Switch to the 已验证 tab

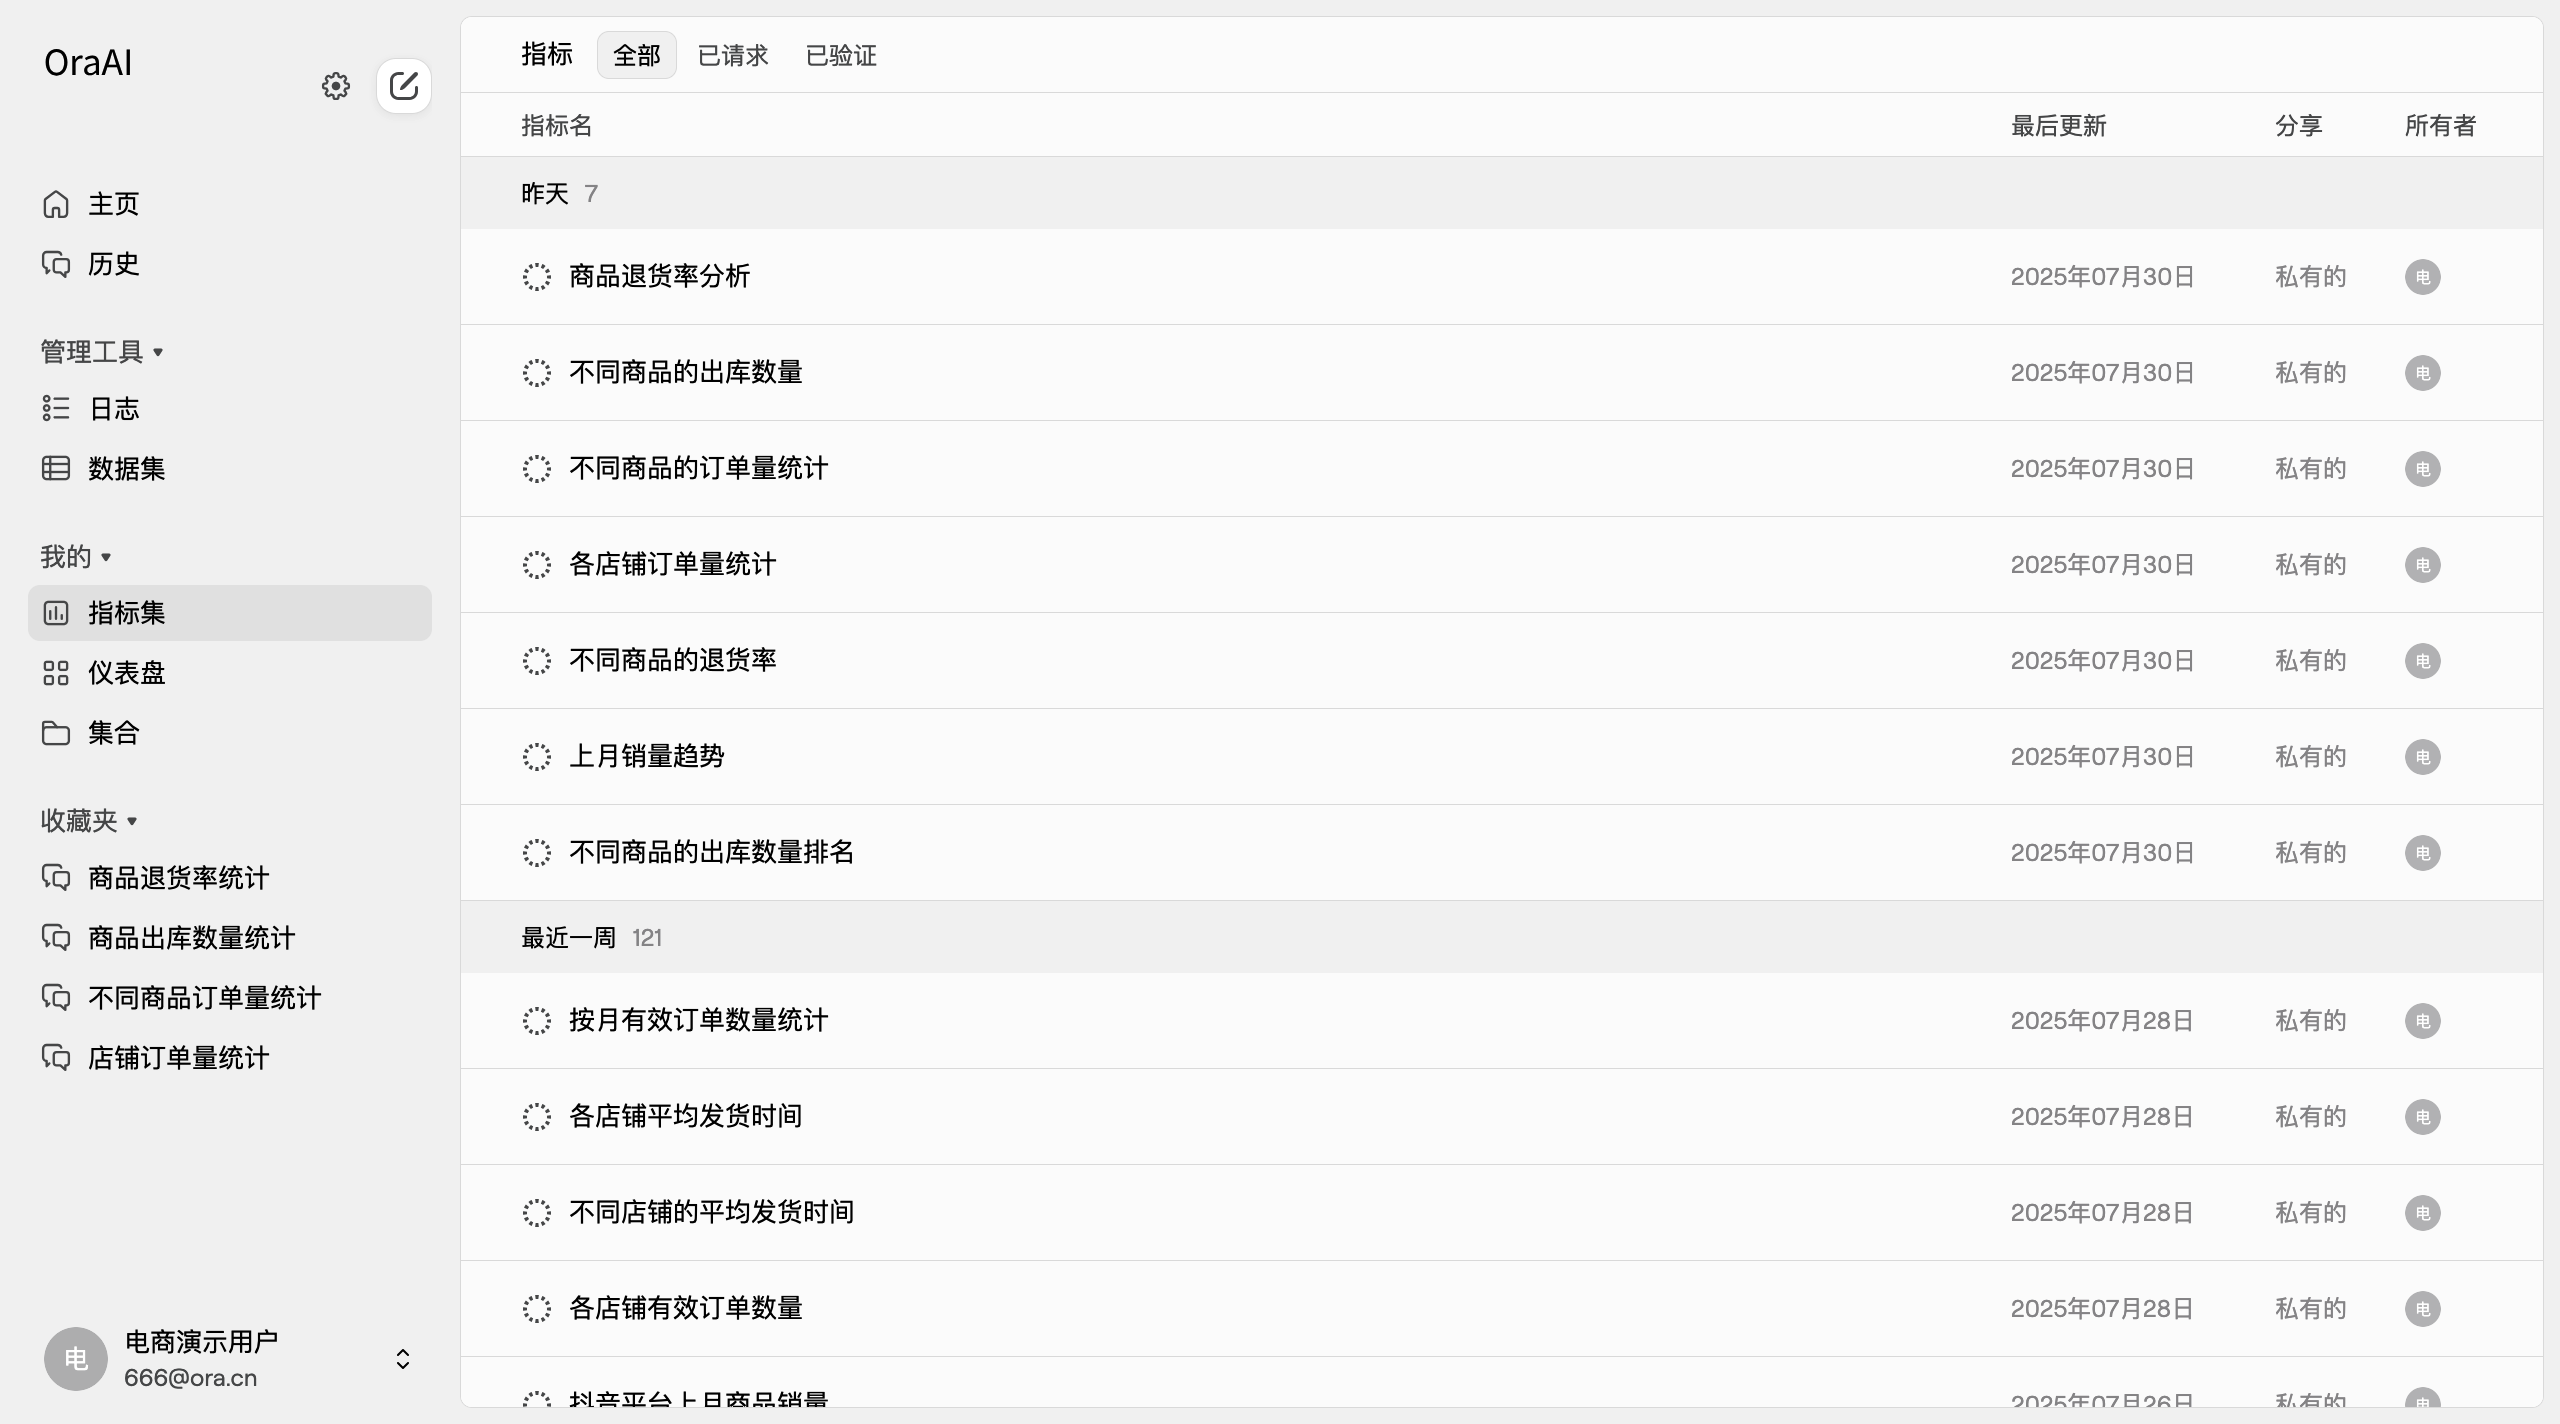(x=840, y=55)
